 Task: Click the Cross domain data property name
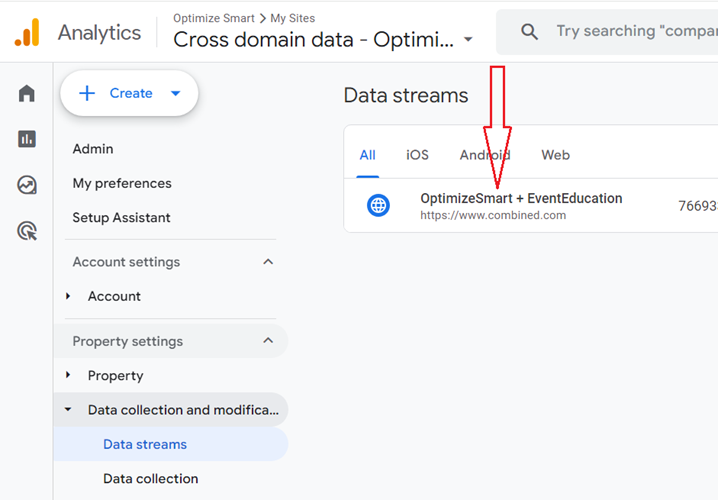click(x=314, y=39)
